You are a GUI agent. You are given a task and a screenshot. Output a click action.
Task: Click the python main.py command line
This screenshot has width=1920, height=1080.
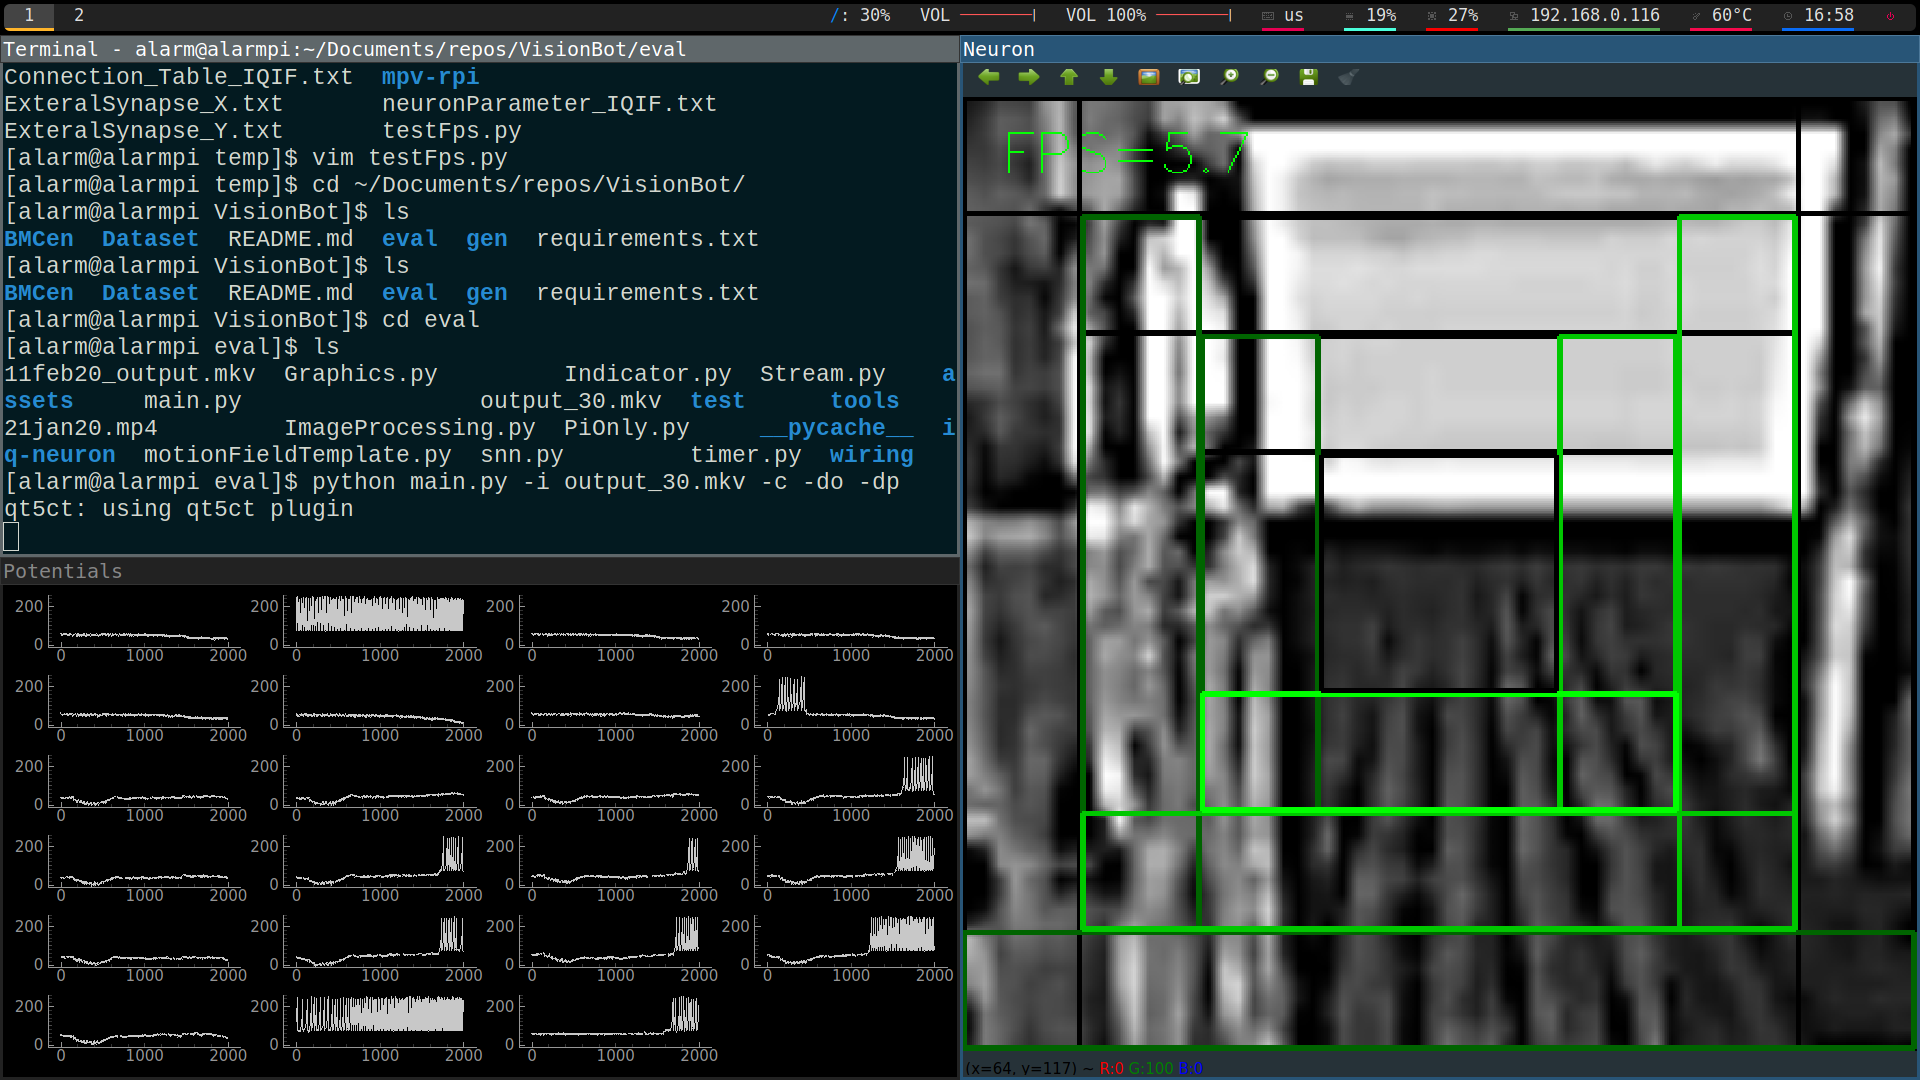pyautogui.click(x=452, y=482)
